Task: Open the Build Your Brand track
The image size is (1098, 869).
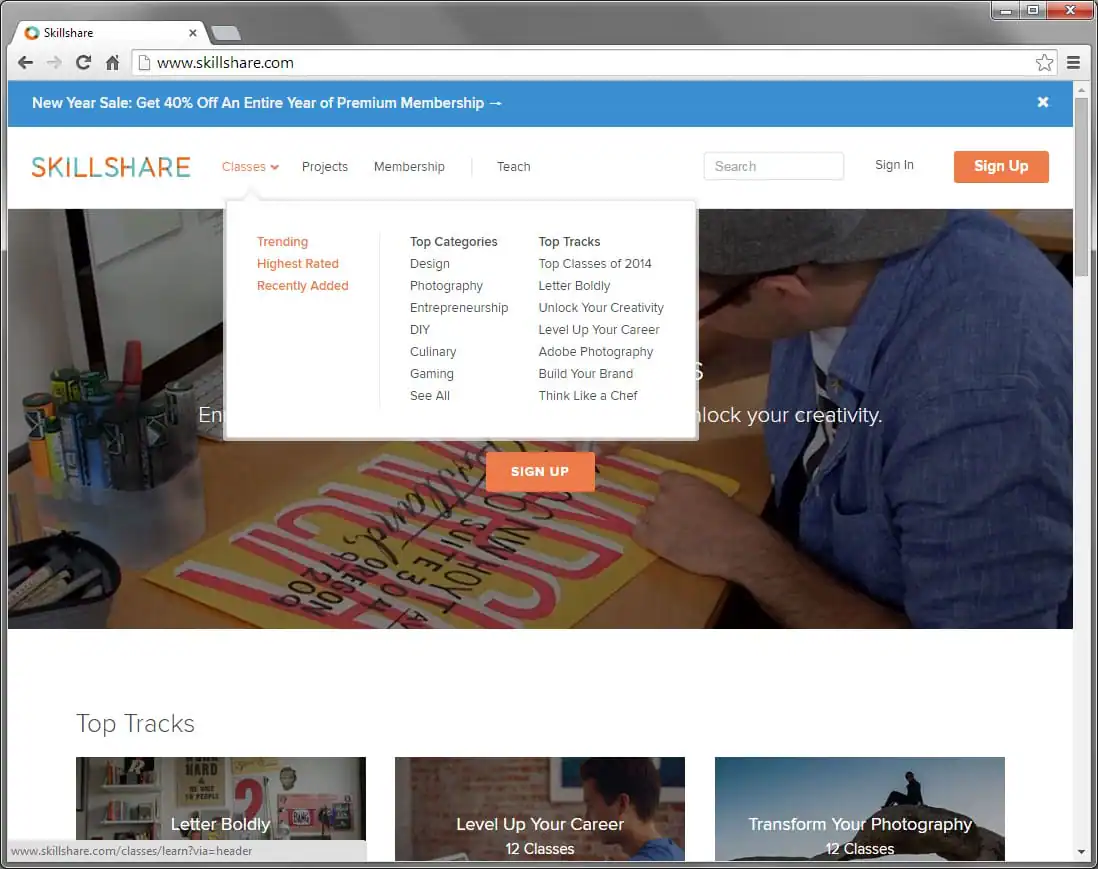Action: click(x=585, y=374)
